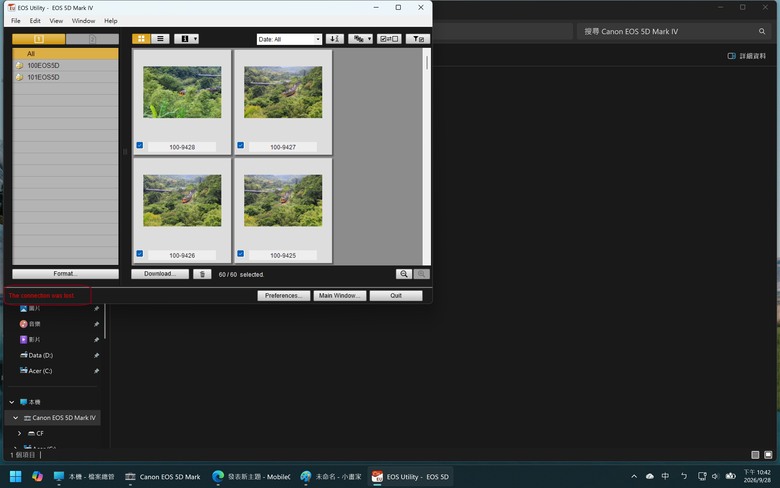Uncheck image 100-9428 checkbox
The height and width of the screenshot is (488, 780).
click(x=140, y=145)
